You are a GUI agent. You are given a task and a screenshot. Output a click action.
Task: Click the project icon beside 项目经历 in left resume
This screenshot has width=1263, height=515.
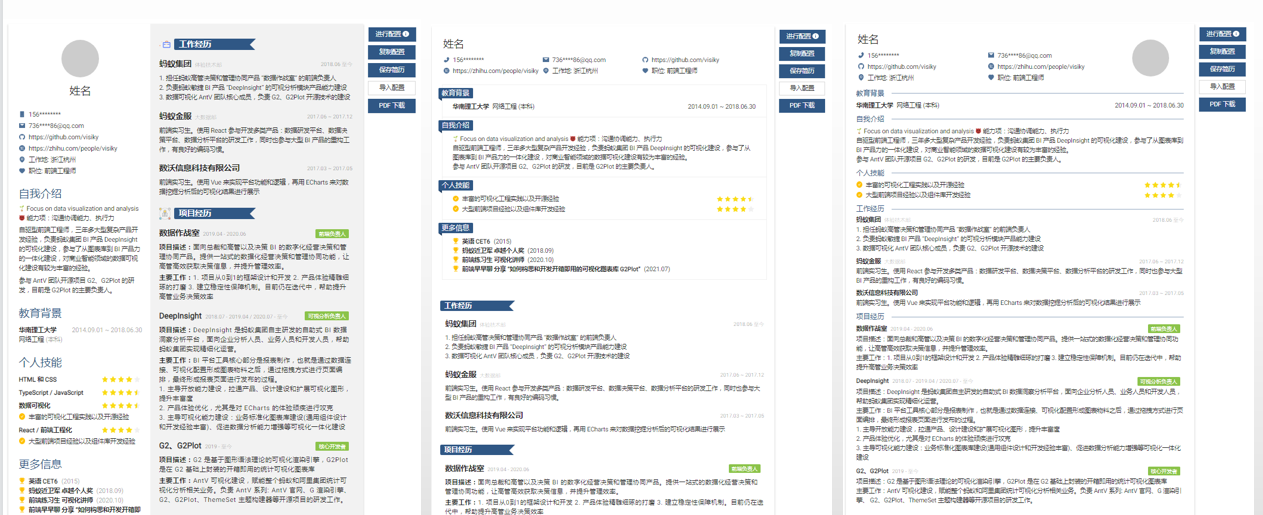[x=165, y=214]
